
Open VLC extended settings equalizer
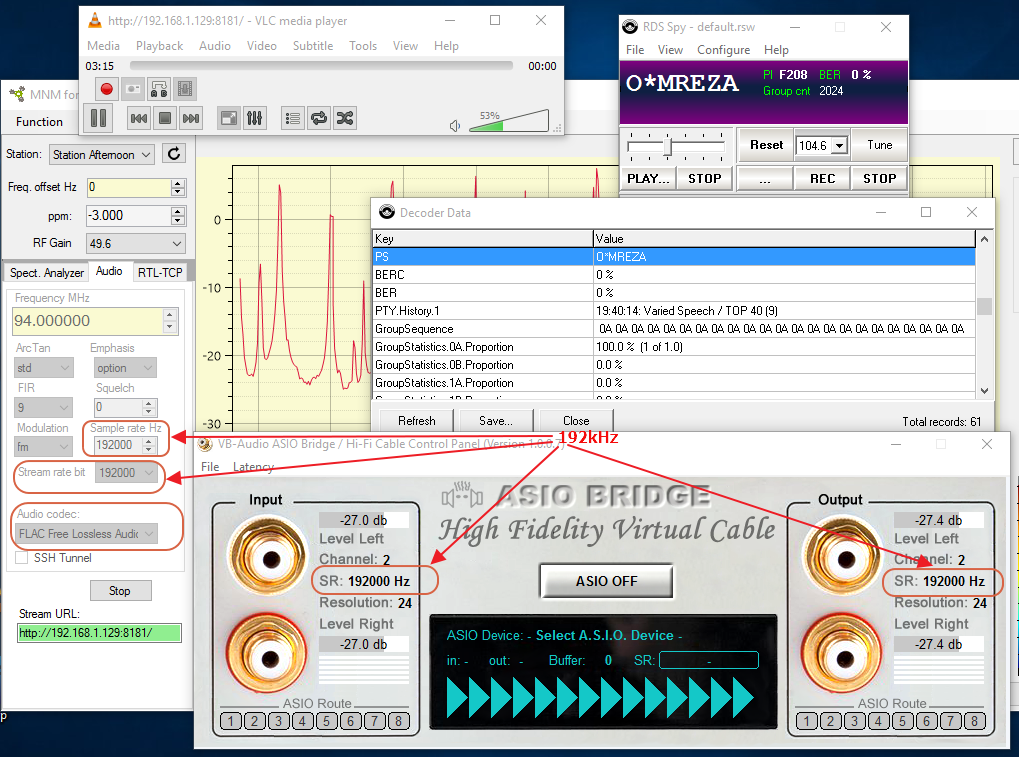(255, 118)
